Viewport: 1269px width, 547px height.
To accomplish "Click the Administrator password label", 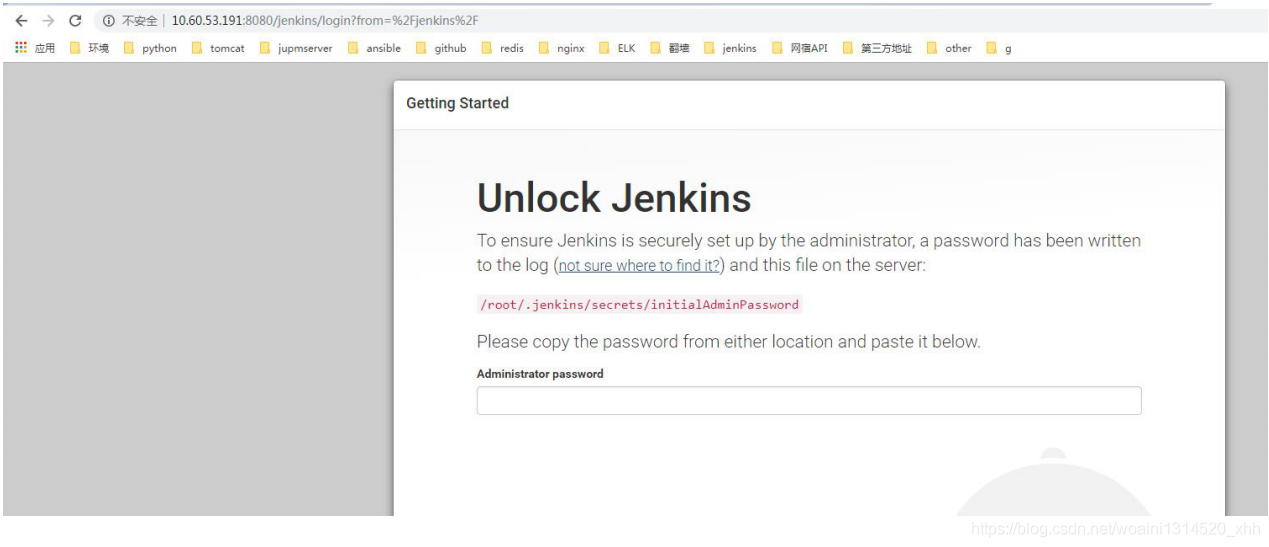I will click(x=540, y=374).
